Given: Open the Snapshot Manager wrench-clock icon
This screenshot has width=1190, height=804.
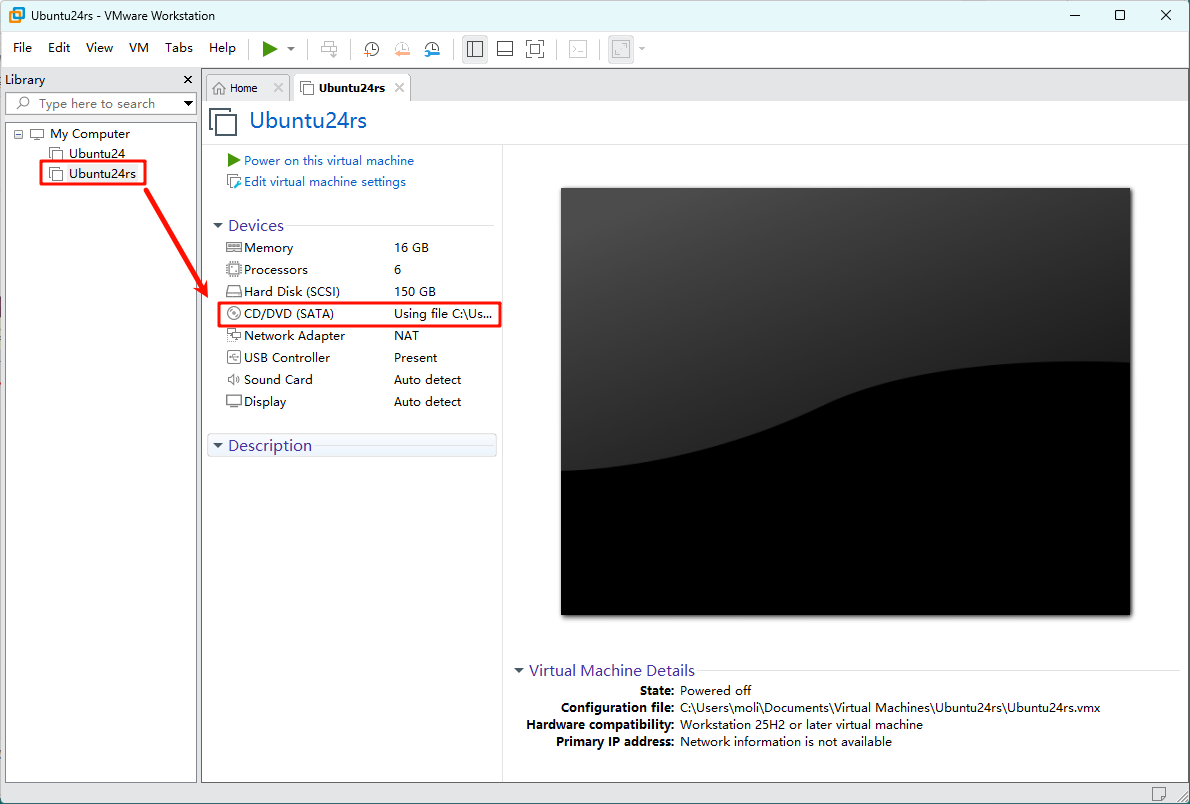Looking at the screenshot, I should click(432, 49).
